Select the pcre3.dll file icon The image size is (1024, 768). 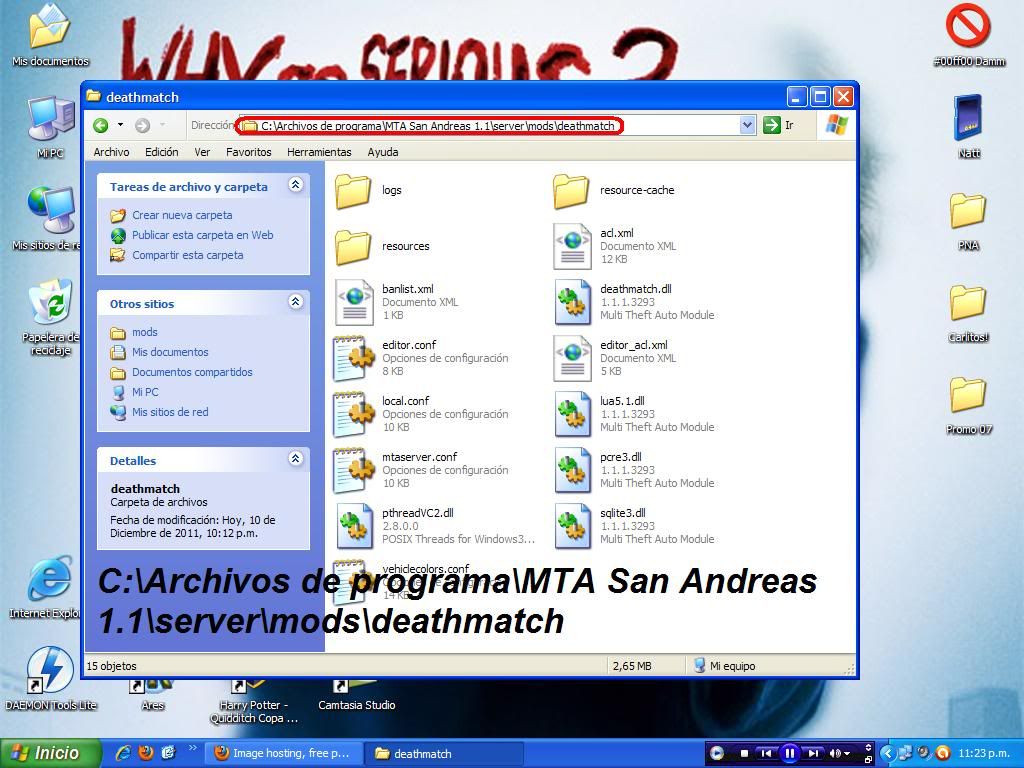coord(572,471)
